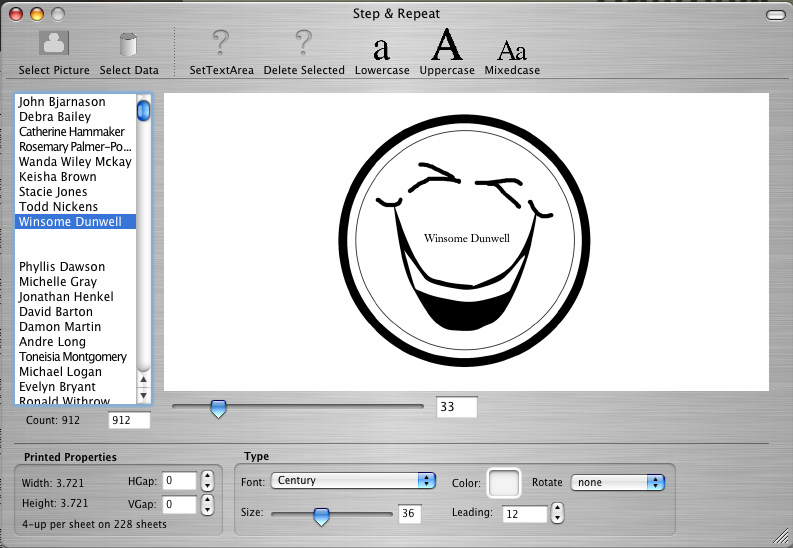Apply Mixedcase text formatting
This screenshot has height=548, width=793.
pos(512,48)
